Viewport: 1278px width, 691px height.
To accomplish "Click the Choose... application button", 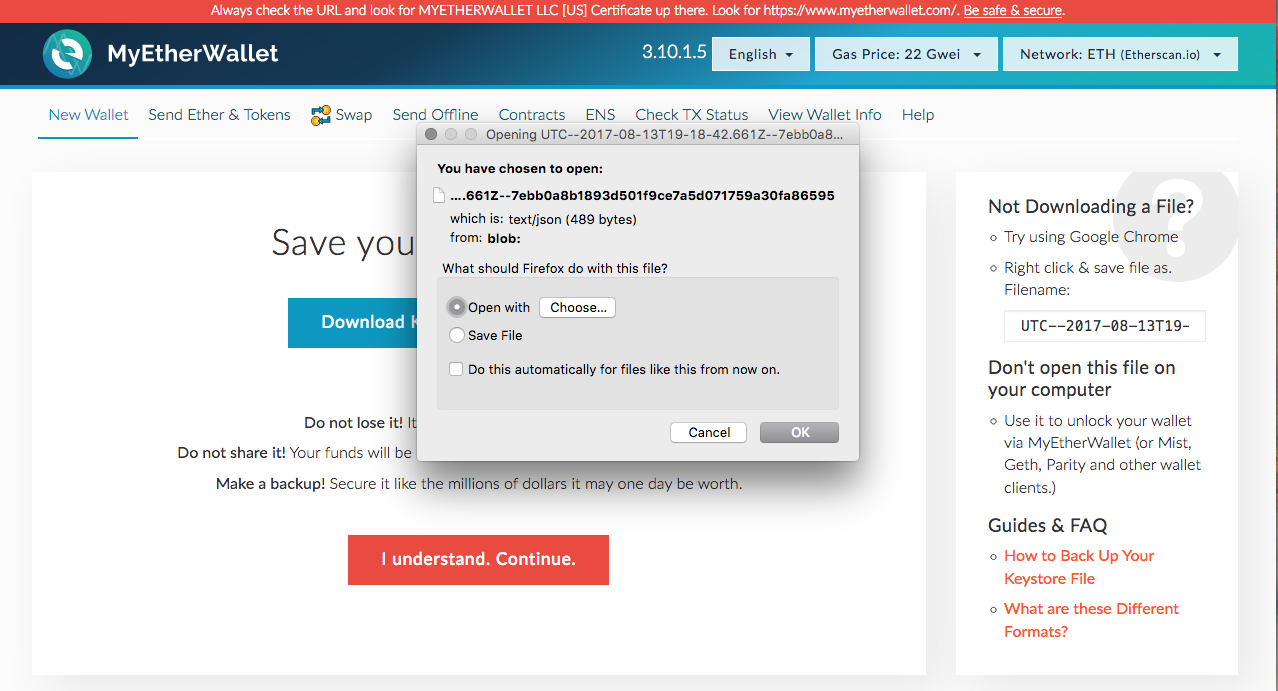I will coord(577,307).
